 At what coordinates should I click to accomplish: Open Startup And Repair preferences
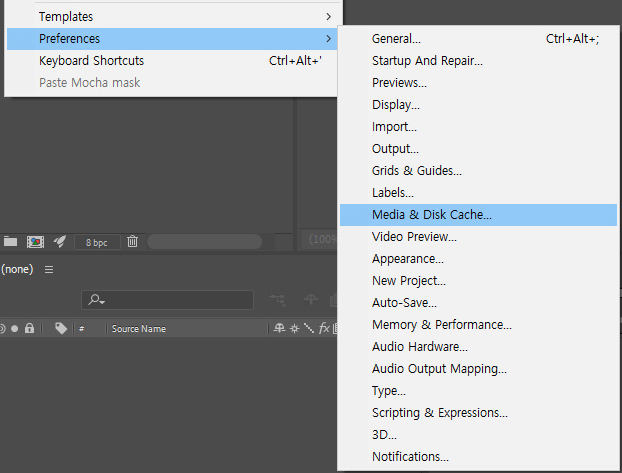(478, 61)
